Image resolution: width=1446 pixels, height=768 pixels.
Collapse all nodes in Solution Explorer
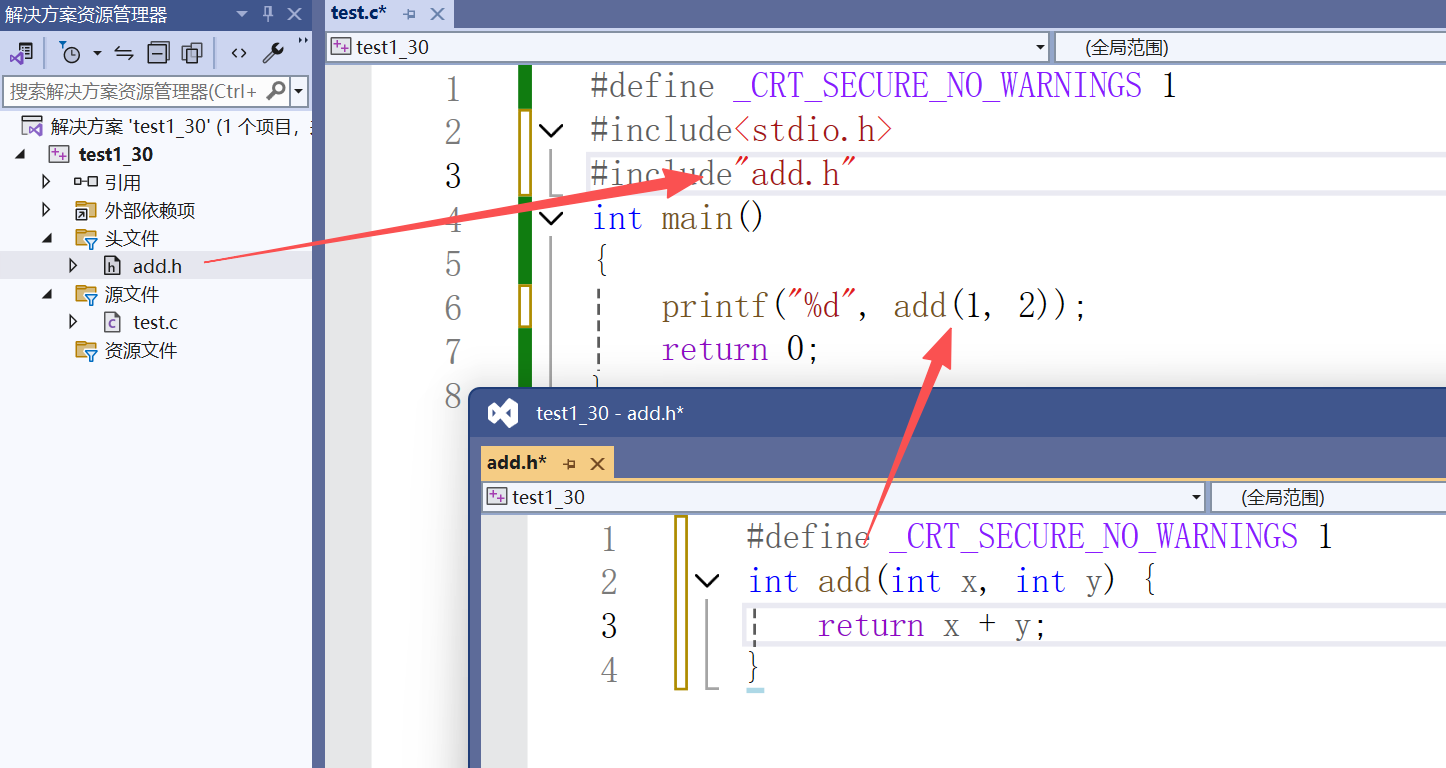coord(158,53)
